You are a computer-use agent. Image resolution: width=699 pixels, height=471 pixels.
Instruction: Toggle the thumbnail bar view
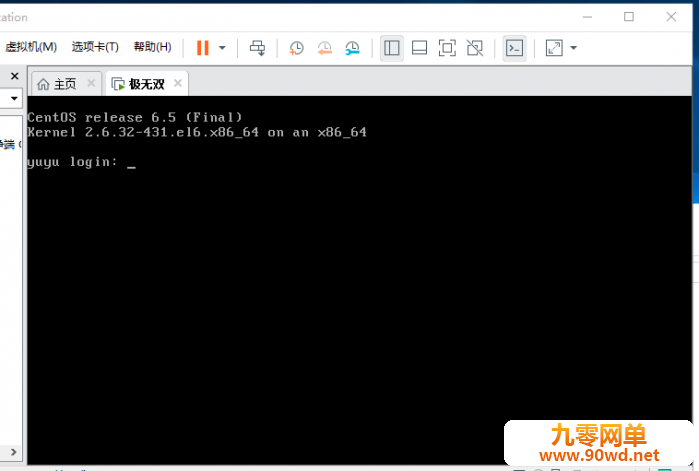(419, 48)
